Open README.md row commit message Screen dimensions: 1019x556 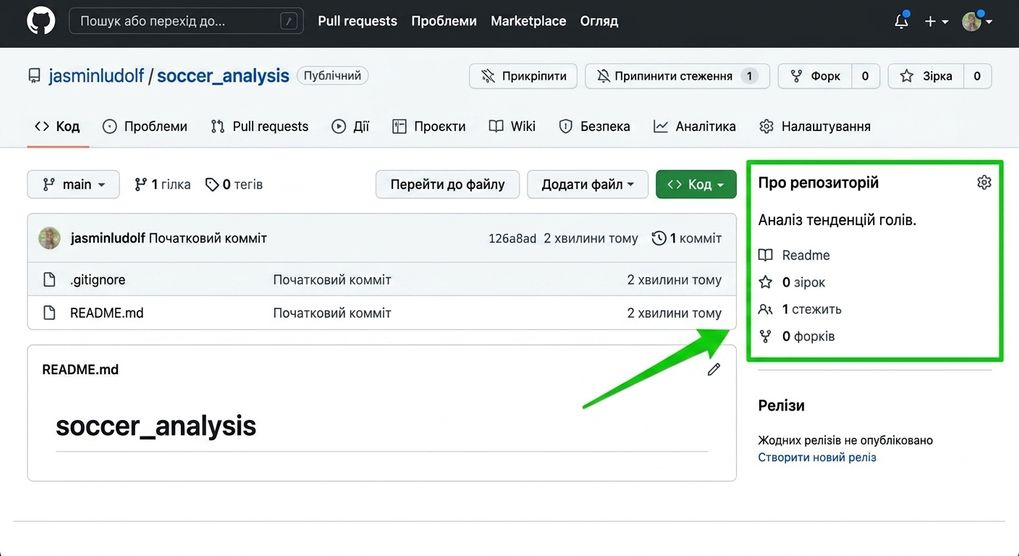pos(332,313)
